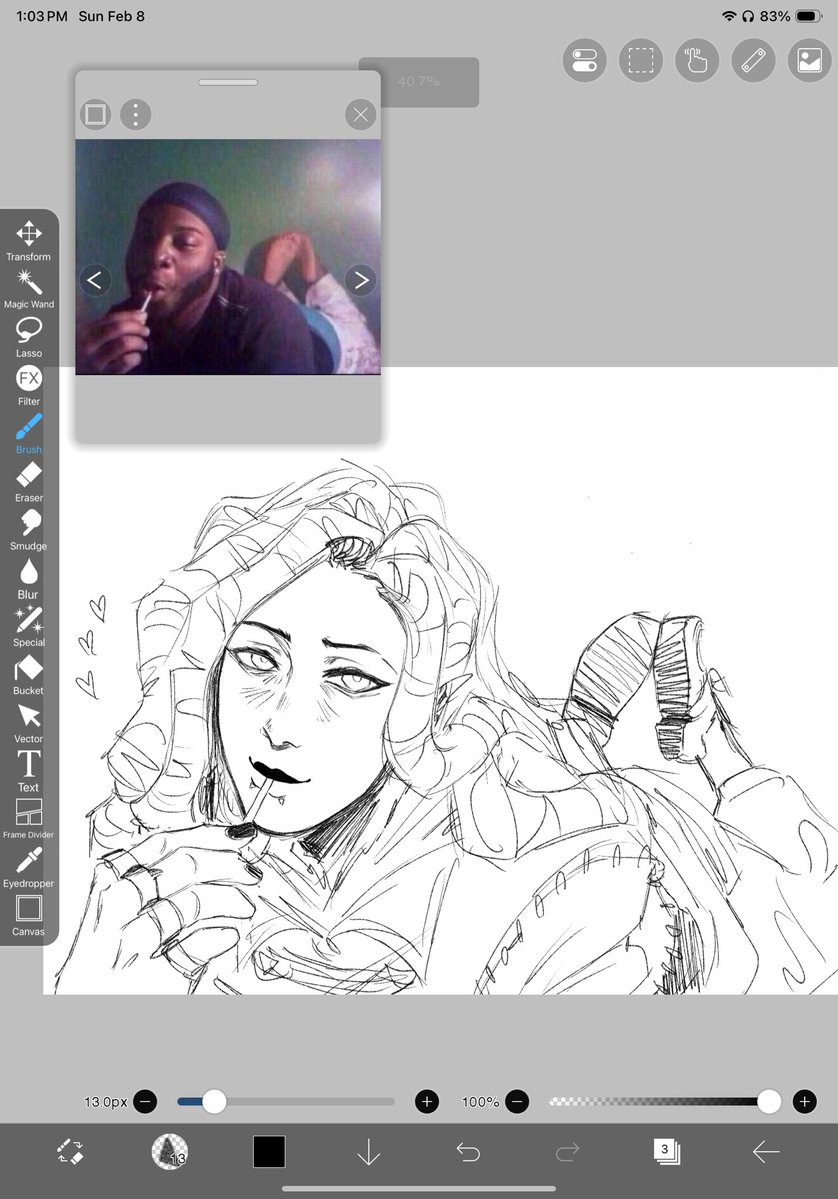
Task: Select the Bucket fill tool
Action: pos(28,674)
